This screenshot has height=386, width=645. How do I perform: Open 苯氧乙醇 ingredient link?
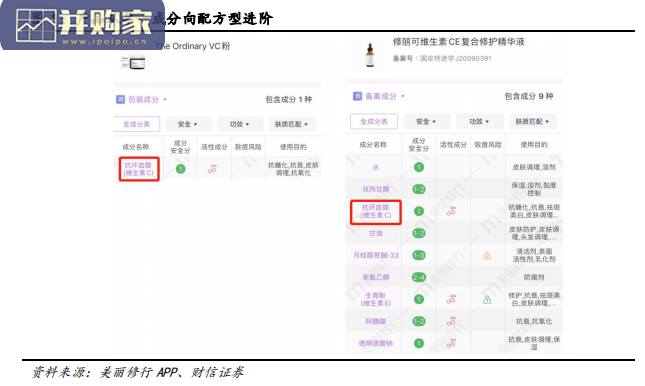pyautogui.click(x=376, y=277)
